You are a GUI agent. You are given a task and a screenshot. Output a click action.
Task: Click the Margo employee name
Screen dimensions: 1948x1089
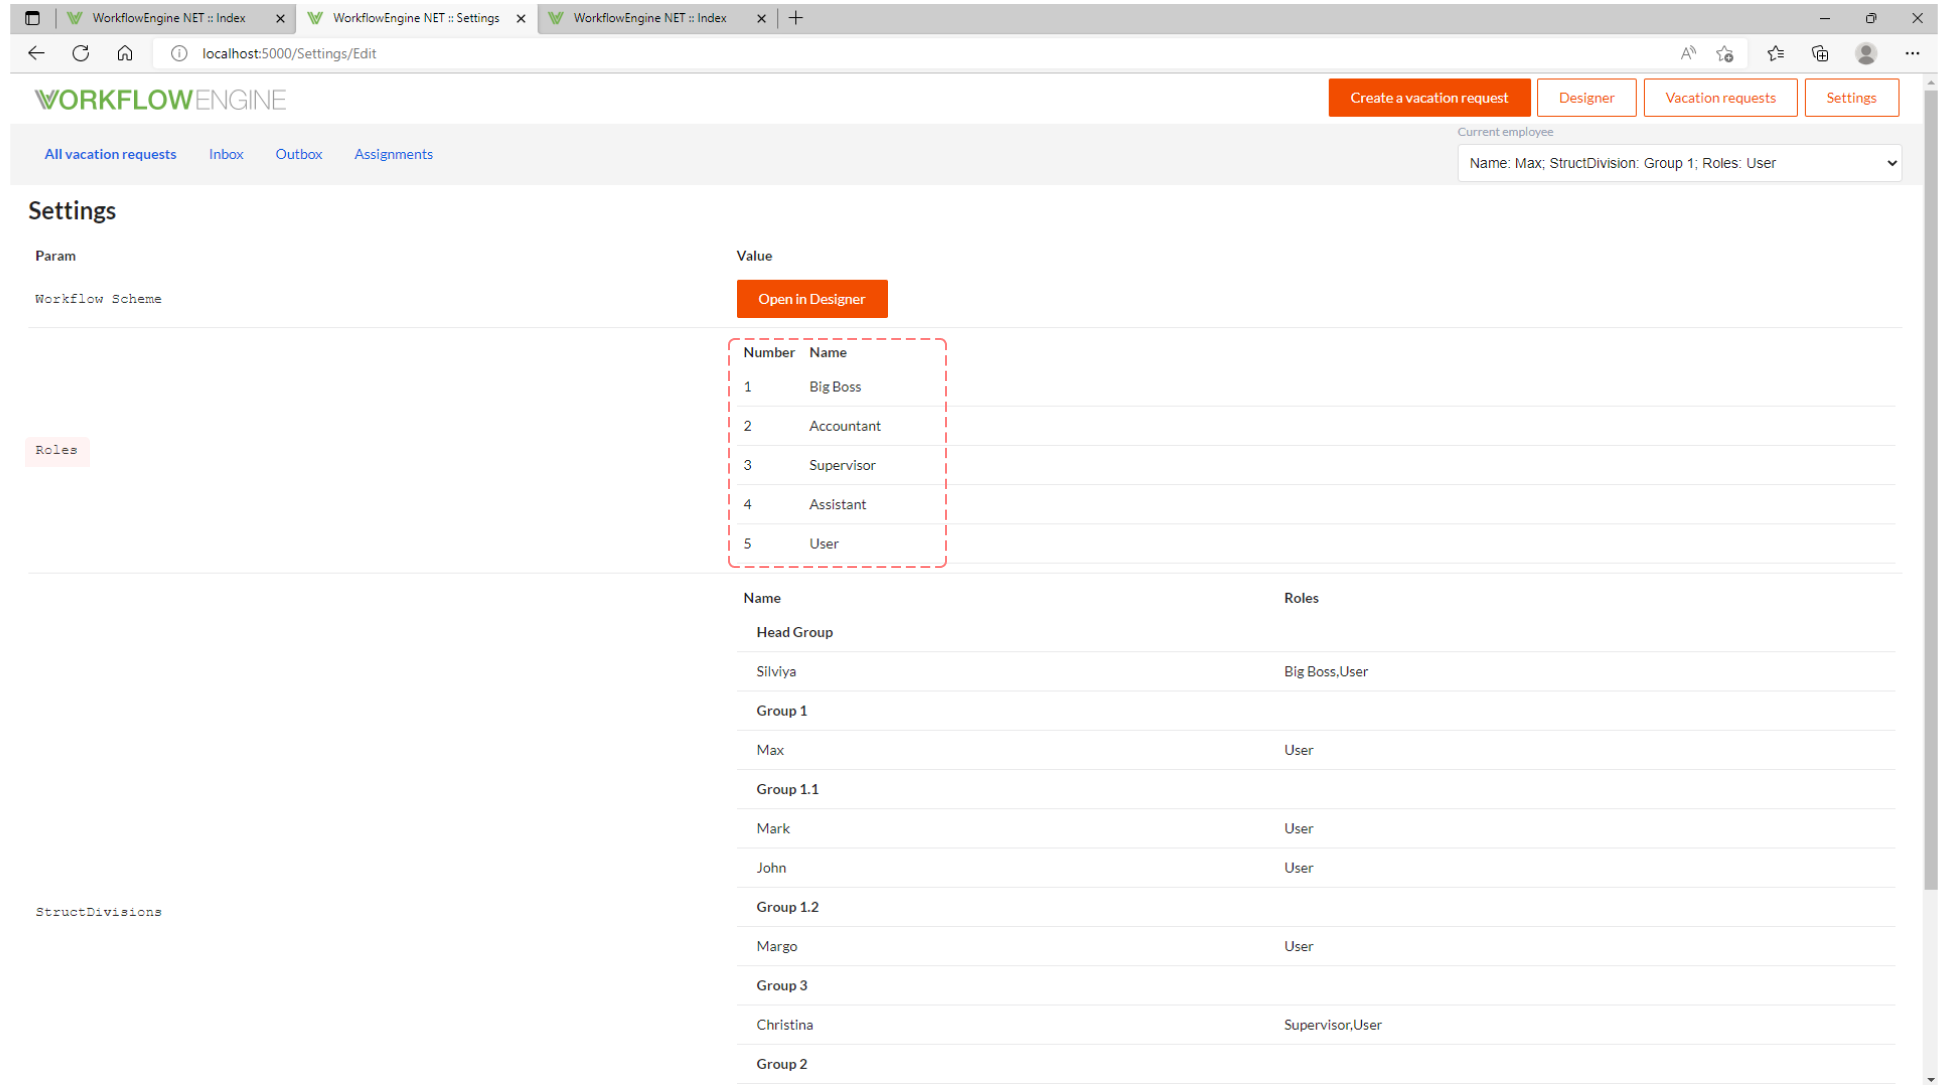[776, 946]
